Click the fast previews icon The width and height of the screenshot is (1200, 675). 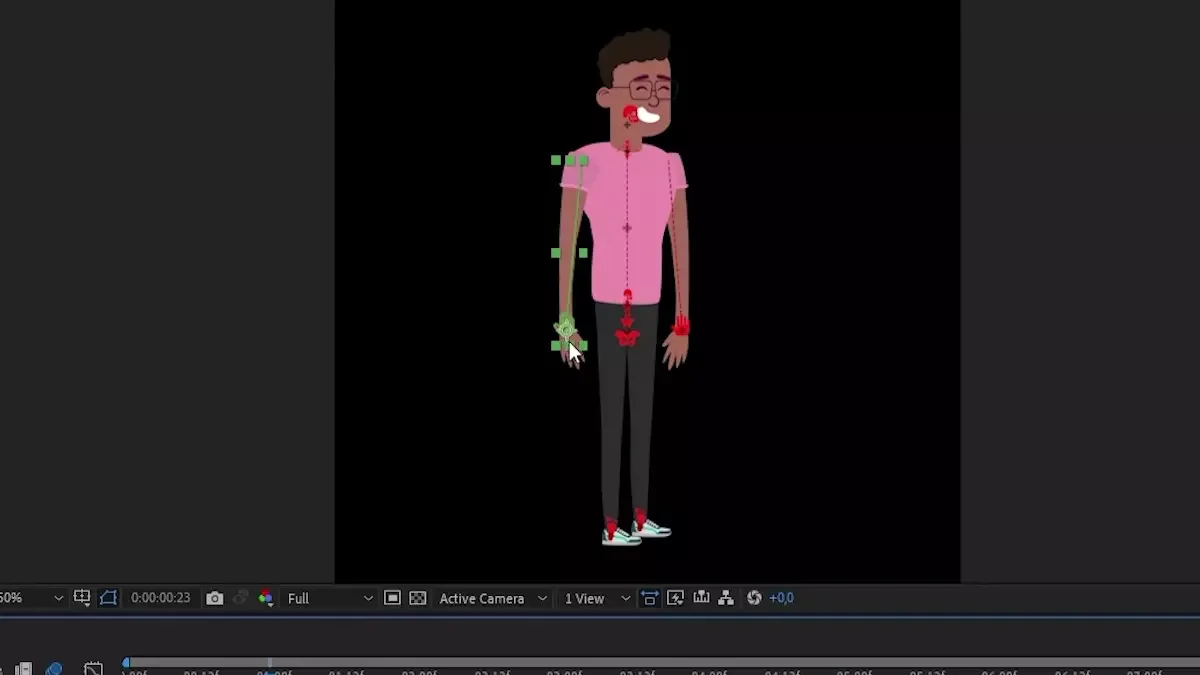675,598
